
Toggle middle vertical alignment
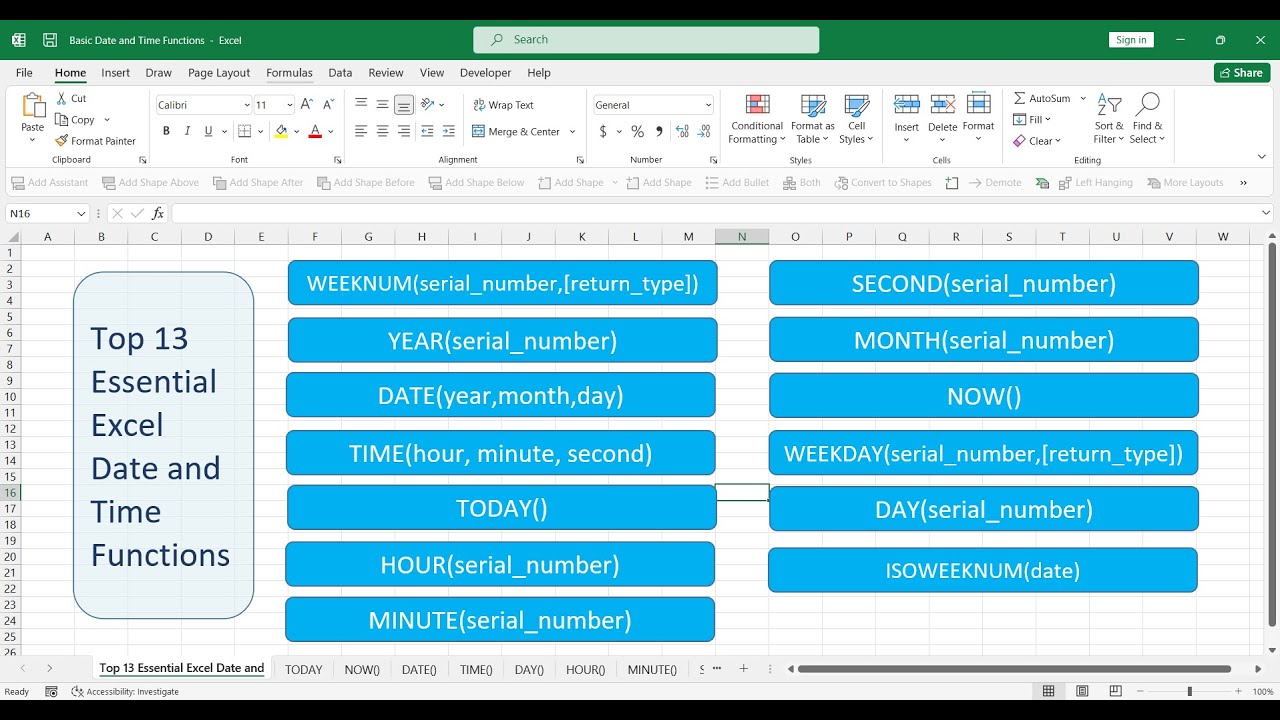click(382, 104)
